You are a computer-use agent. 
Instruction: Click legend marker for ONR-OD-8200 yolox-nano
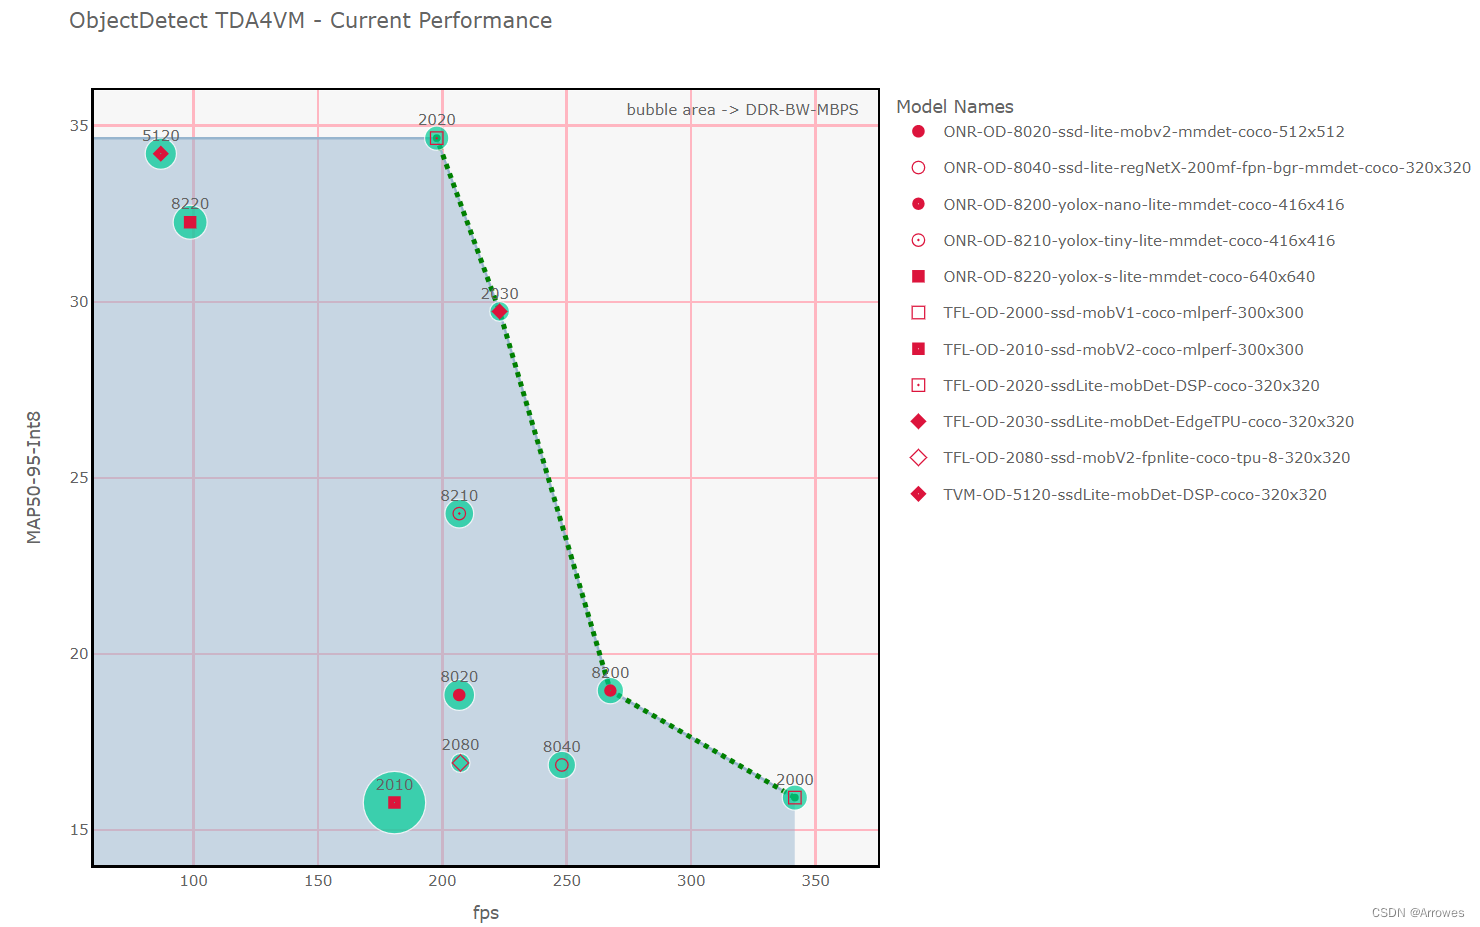(918, 204)
